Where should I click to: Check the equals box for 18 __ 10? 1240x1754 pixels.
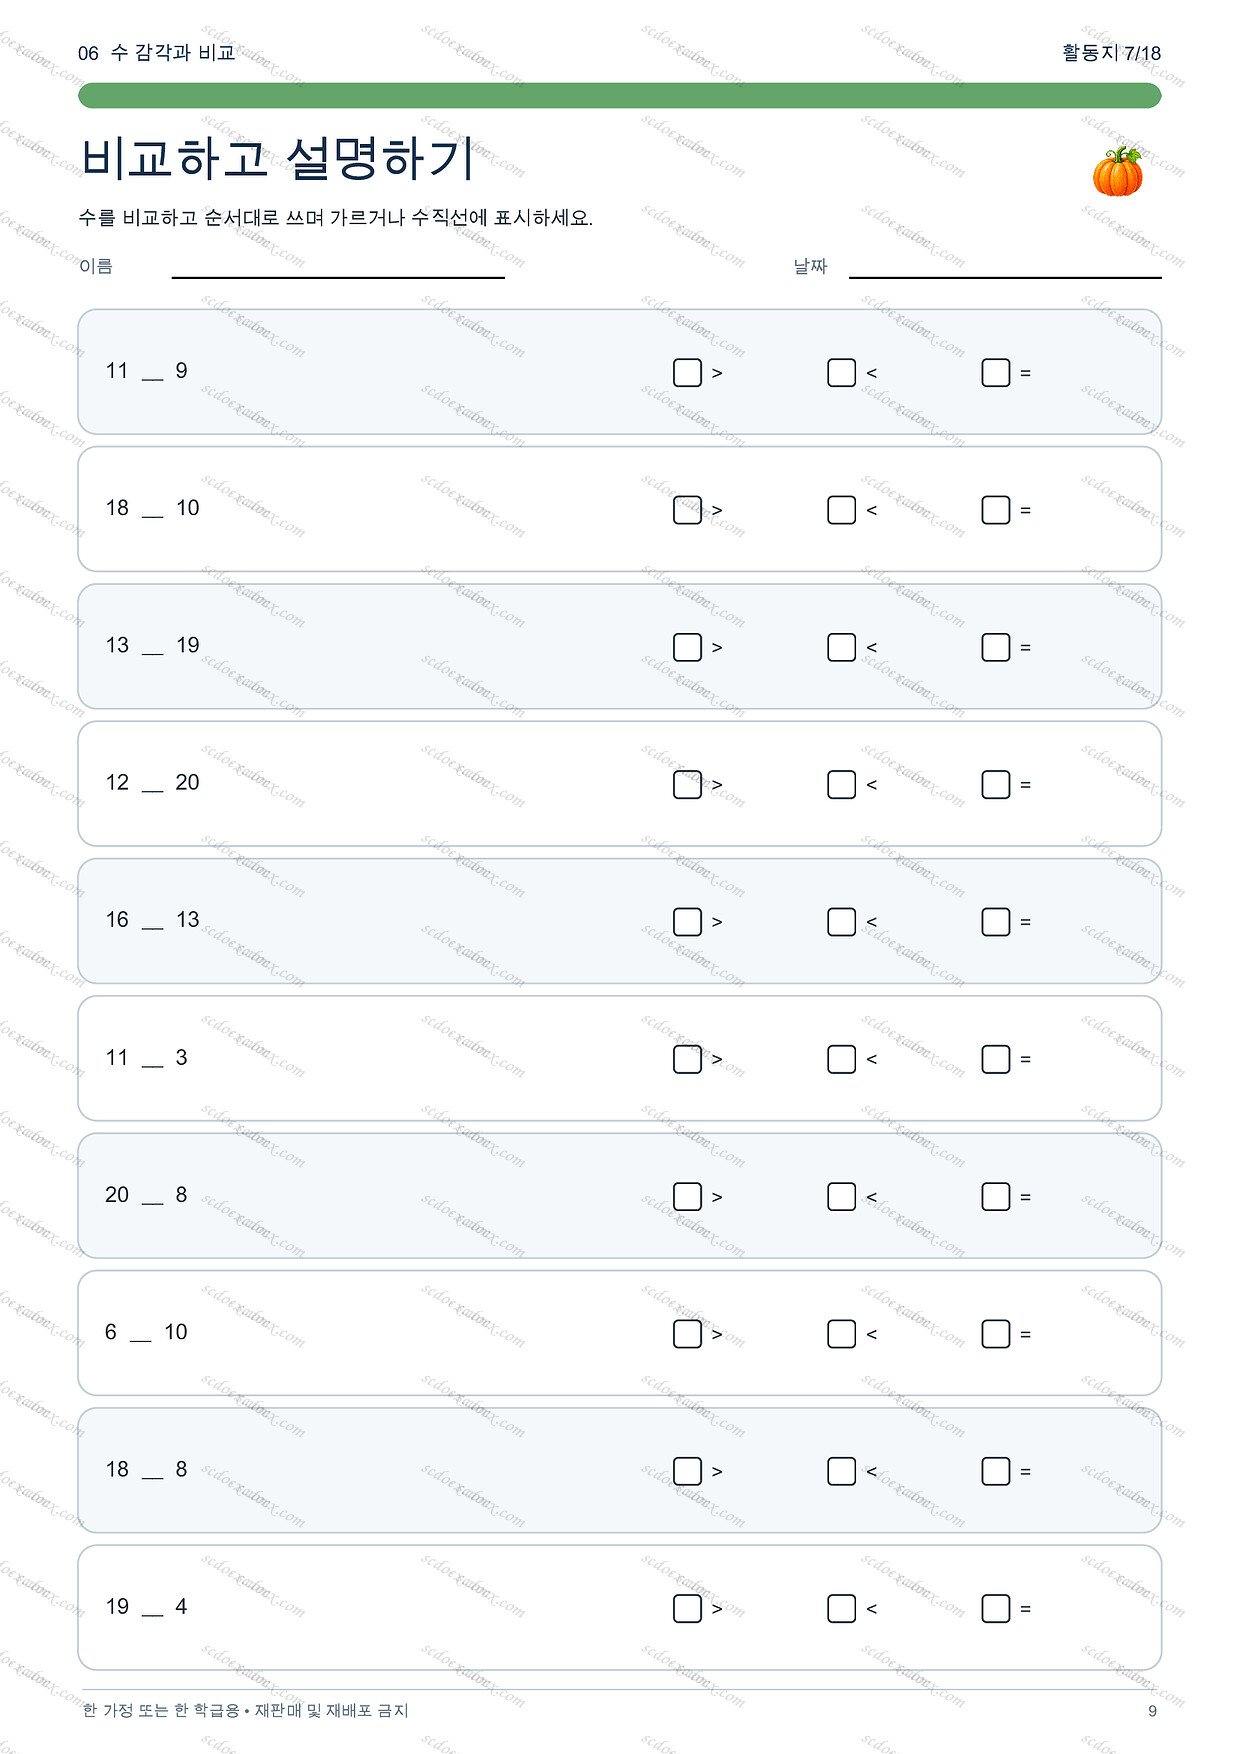[995, 510]
